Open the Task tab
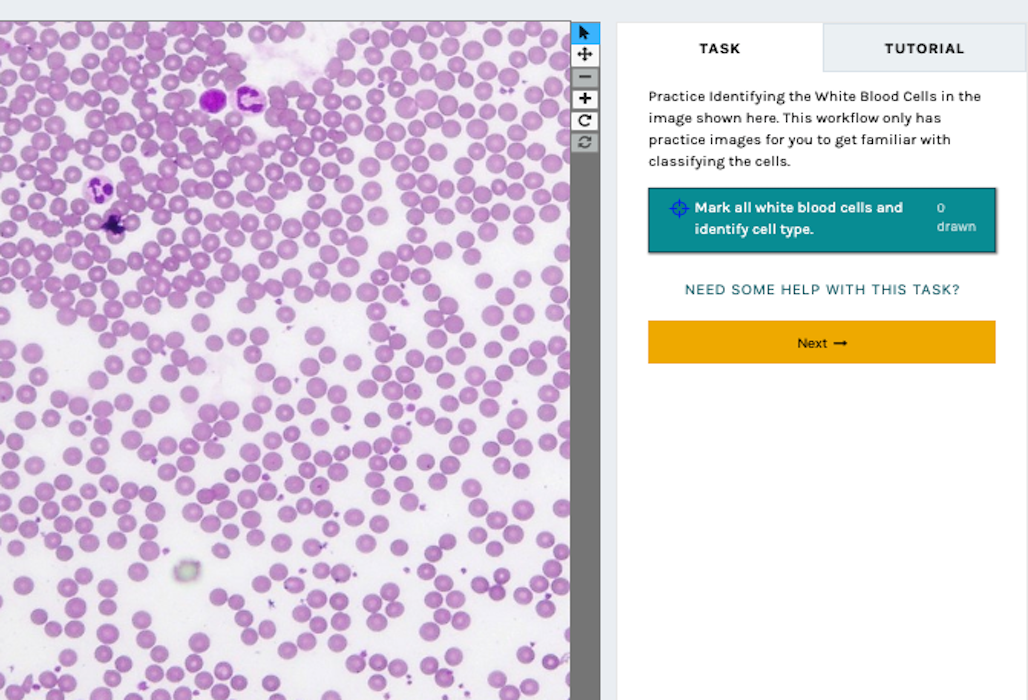Viewport: 1028px width, 700px height. point(720,48)
